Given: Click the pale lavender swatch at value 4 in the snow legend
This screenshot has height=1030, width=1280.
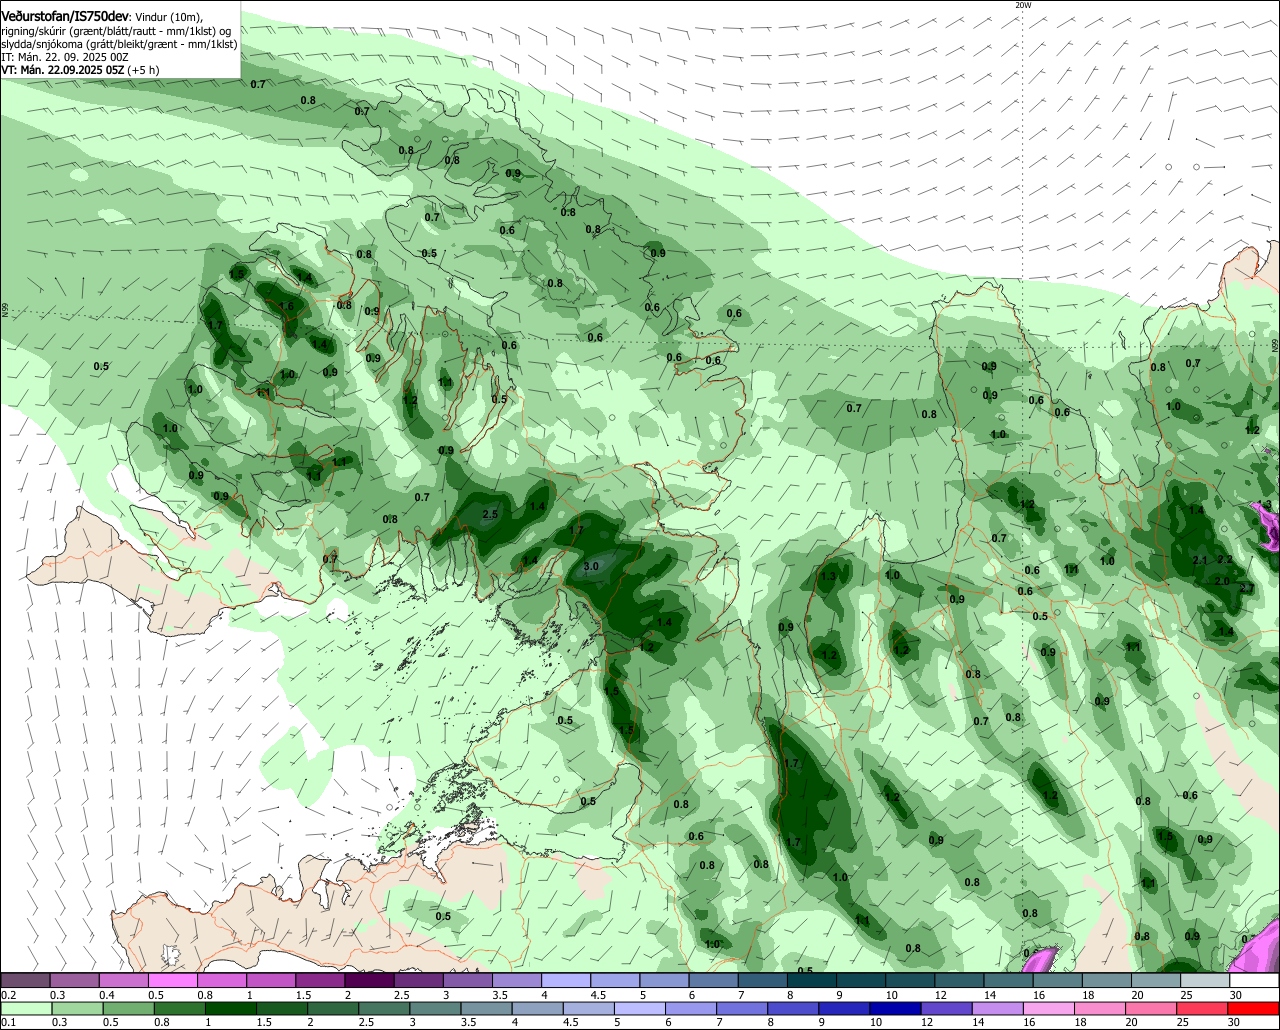Looking at the screenshot, I should pos(566,980).
